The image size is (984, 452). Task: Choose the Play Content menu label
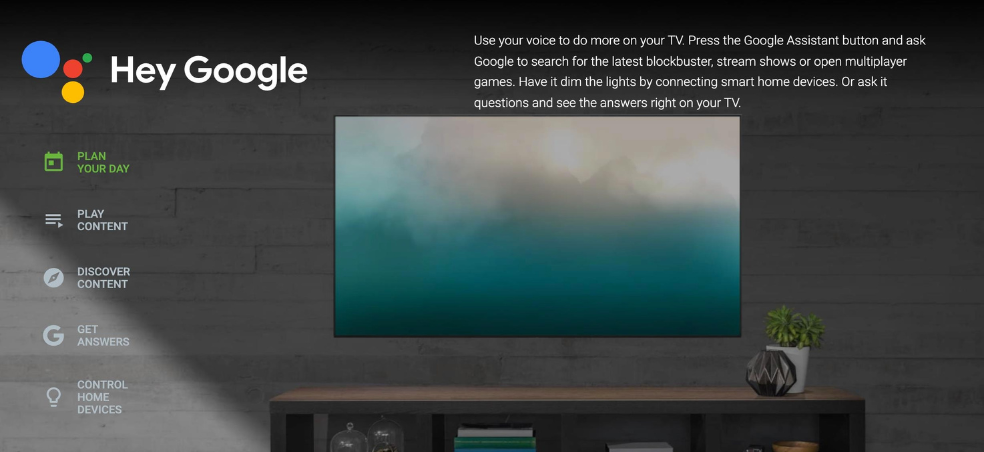pos(102,220)
